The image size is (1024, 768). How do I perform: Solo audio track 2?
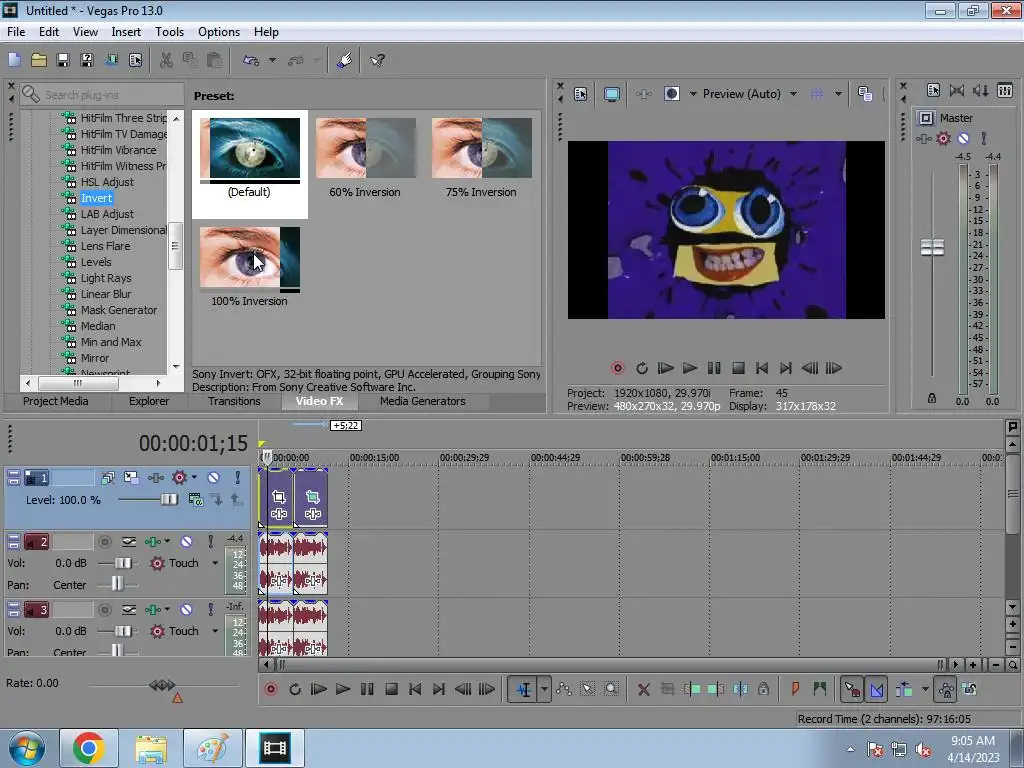click(210, 541)
